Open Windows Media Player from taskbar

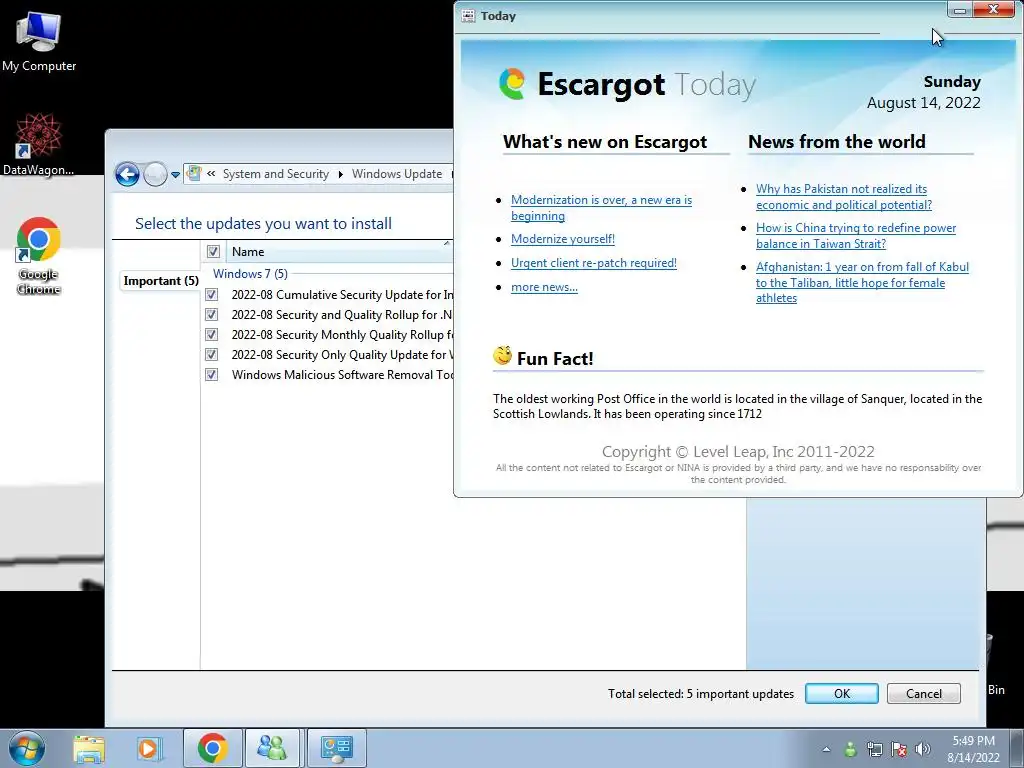[149, 748]
